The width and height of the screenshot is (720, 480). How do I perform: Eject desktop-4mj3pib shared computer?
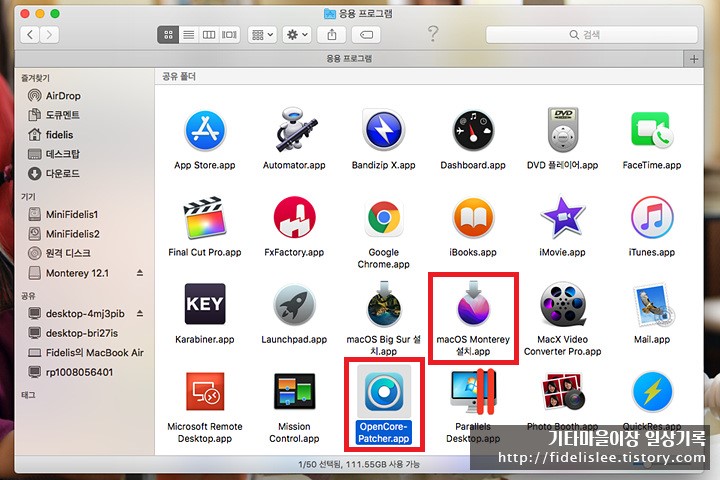tap(140, 313)
